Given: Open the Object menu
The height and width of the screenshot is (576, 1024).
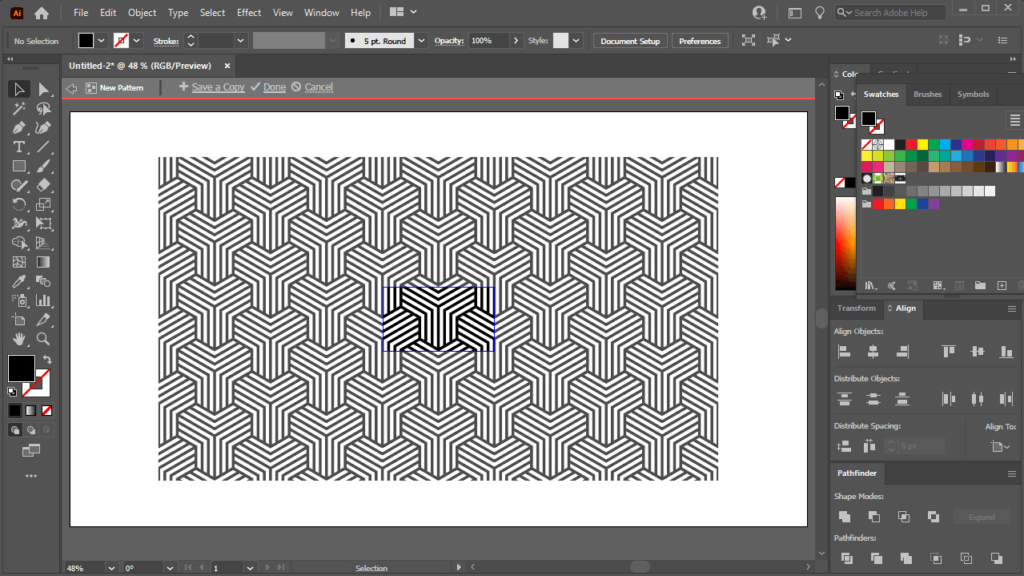Looking at the screenshot, I should pyautogui.click(x=141, y=12).
